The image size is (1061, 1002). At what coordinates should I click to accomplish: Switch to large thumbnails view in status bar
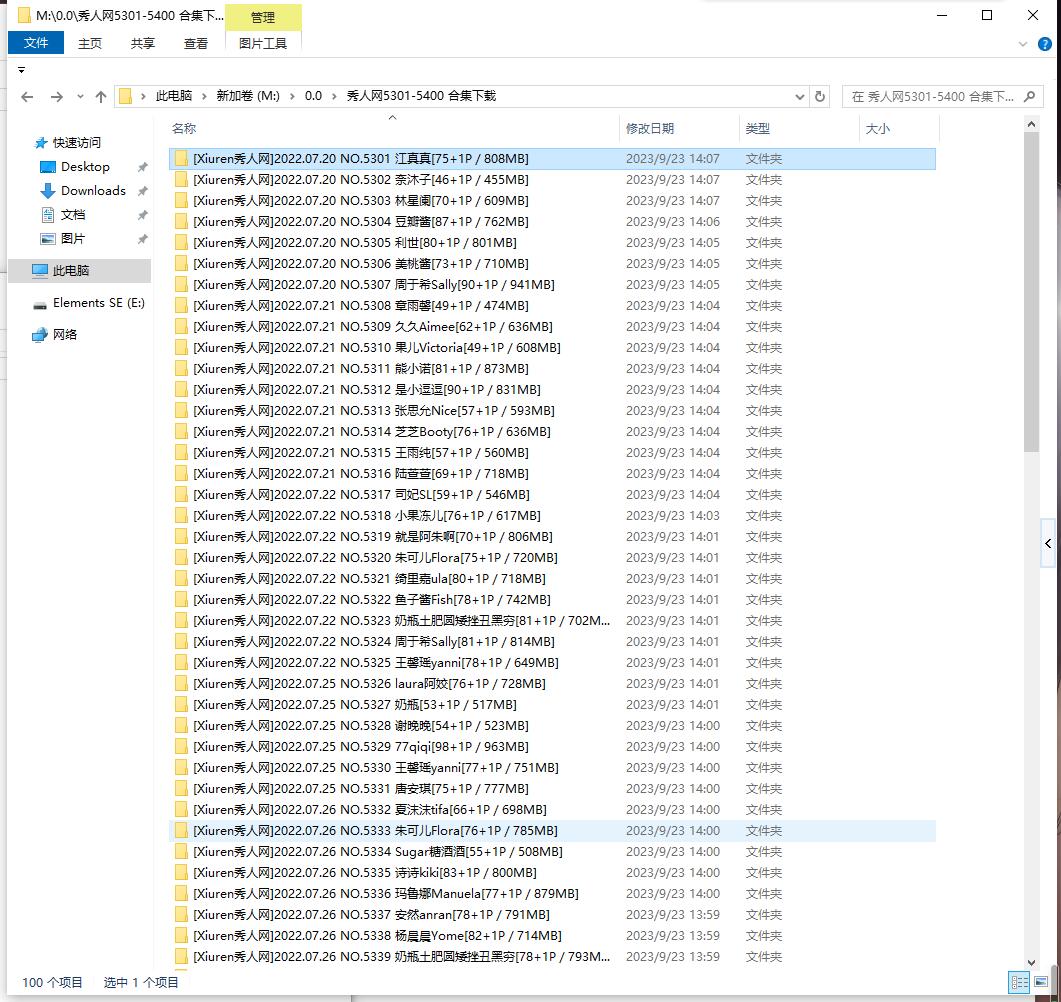point(1041,982)
